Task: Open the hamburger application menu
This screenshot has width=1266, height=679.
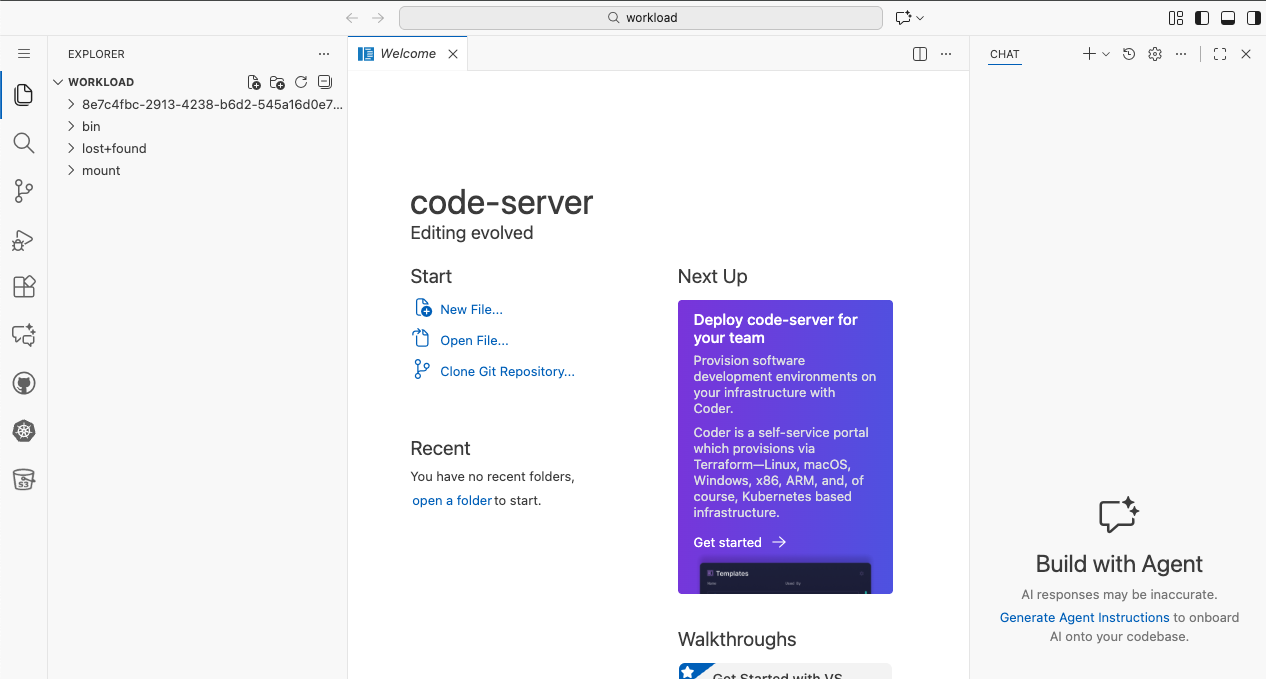Action: (24, 54)
